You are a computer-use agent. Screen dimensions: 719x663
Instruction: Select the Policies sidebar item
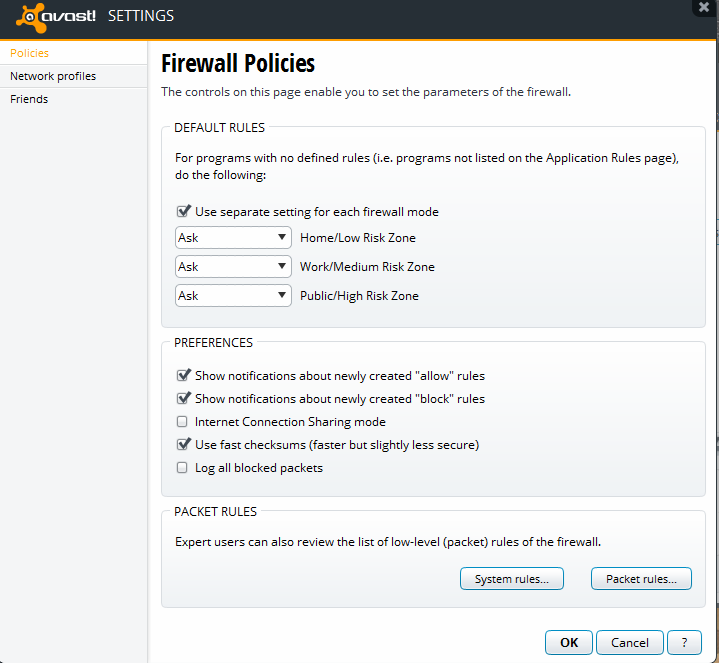coord(29,53)
